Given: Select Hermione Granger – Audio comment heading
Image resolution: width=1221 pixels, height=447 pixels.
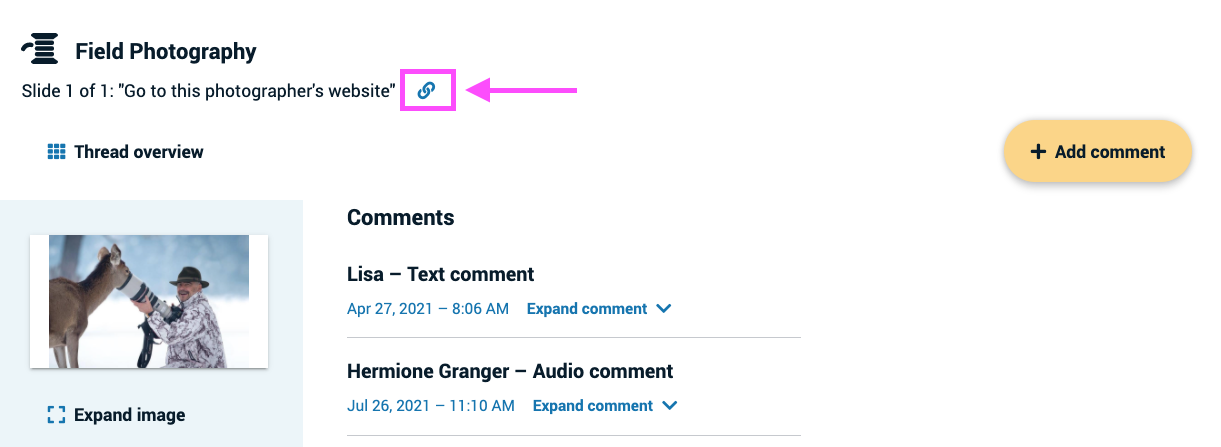Looking at the screenshot, I should click(x=510, y=371).
